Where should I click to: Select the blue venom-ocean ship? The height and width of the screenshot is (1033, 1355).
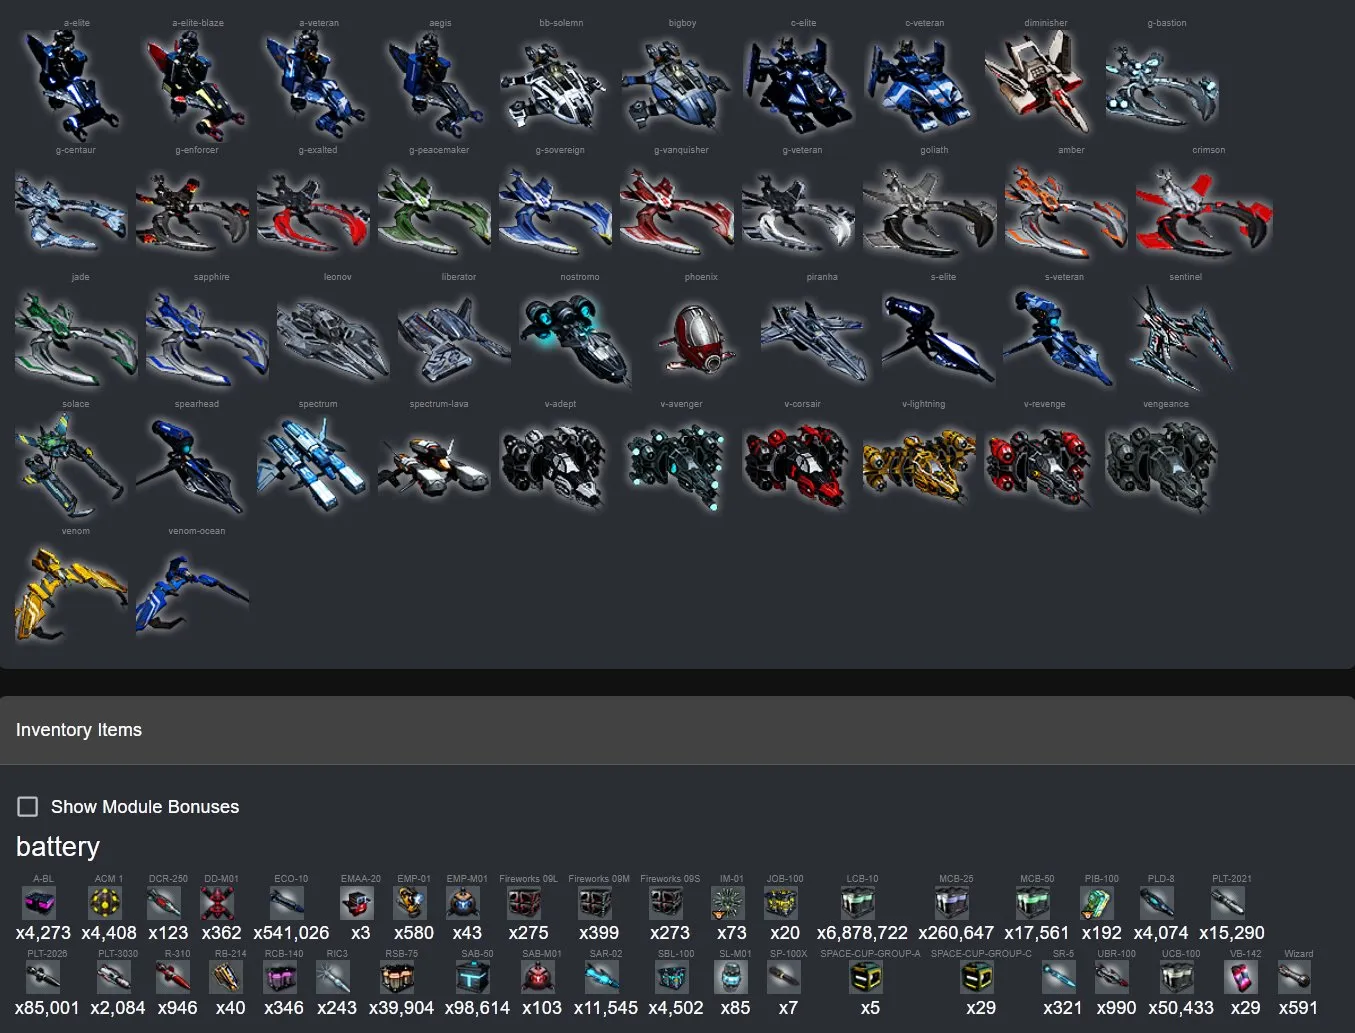[x=191, y=594]
